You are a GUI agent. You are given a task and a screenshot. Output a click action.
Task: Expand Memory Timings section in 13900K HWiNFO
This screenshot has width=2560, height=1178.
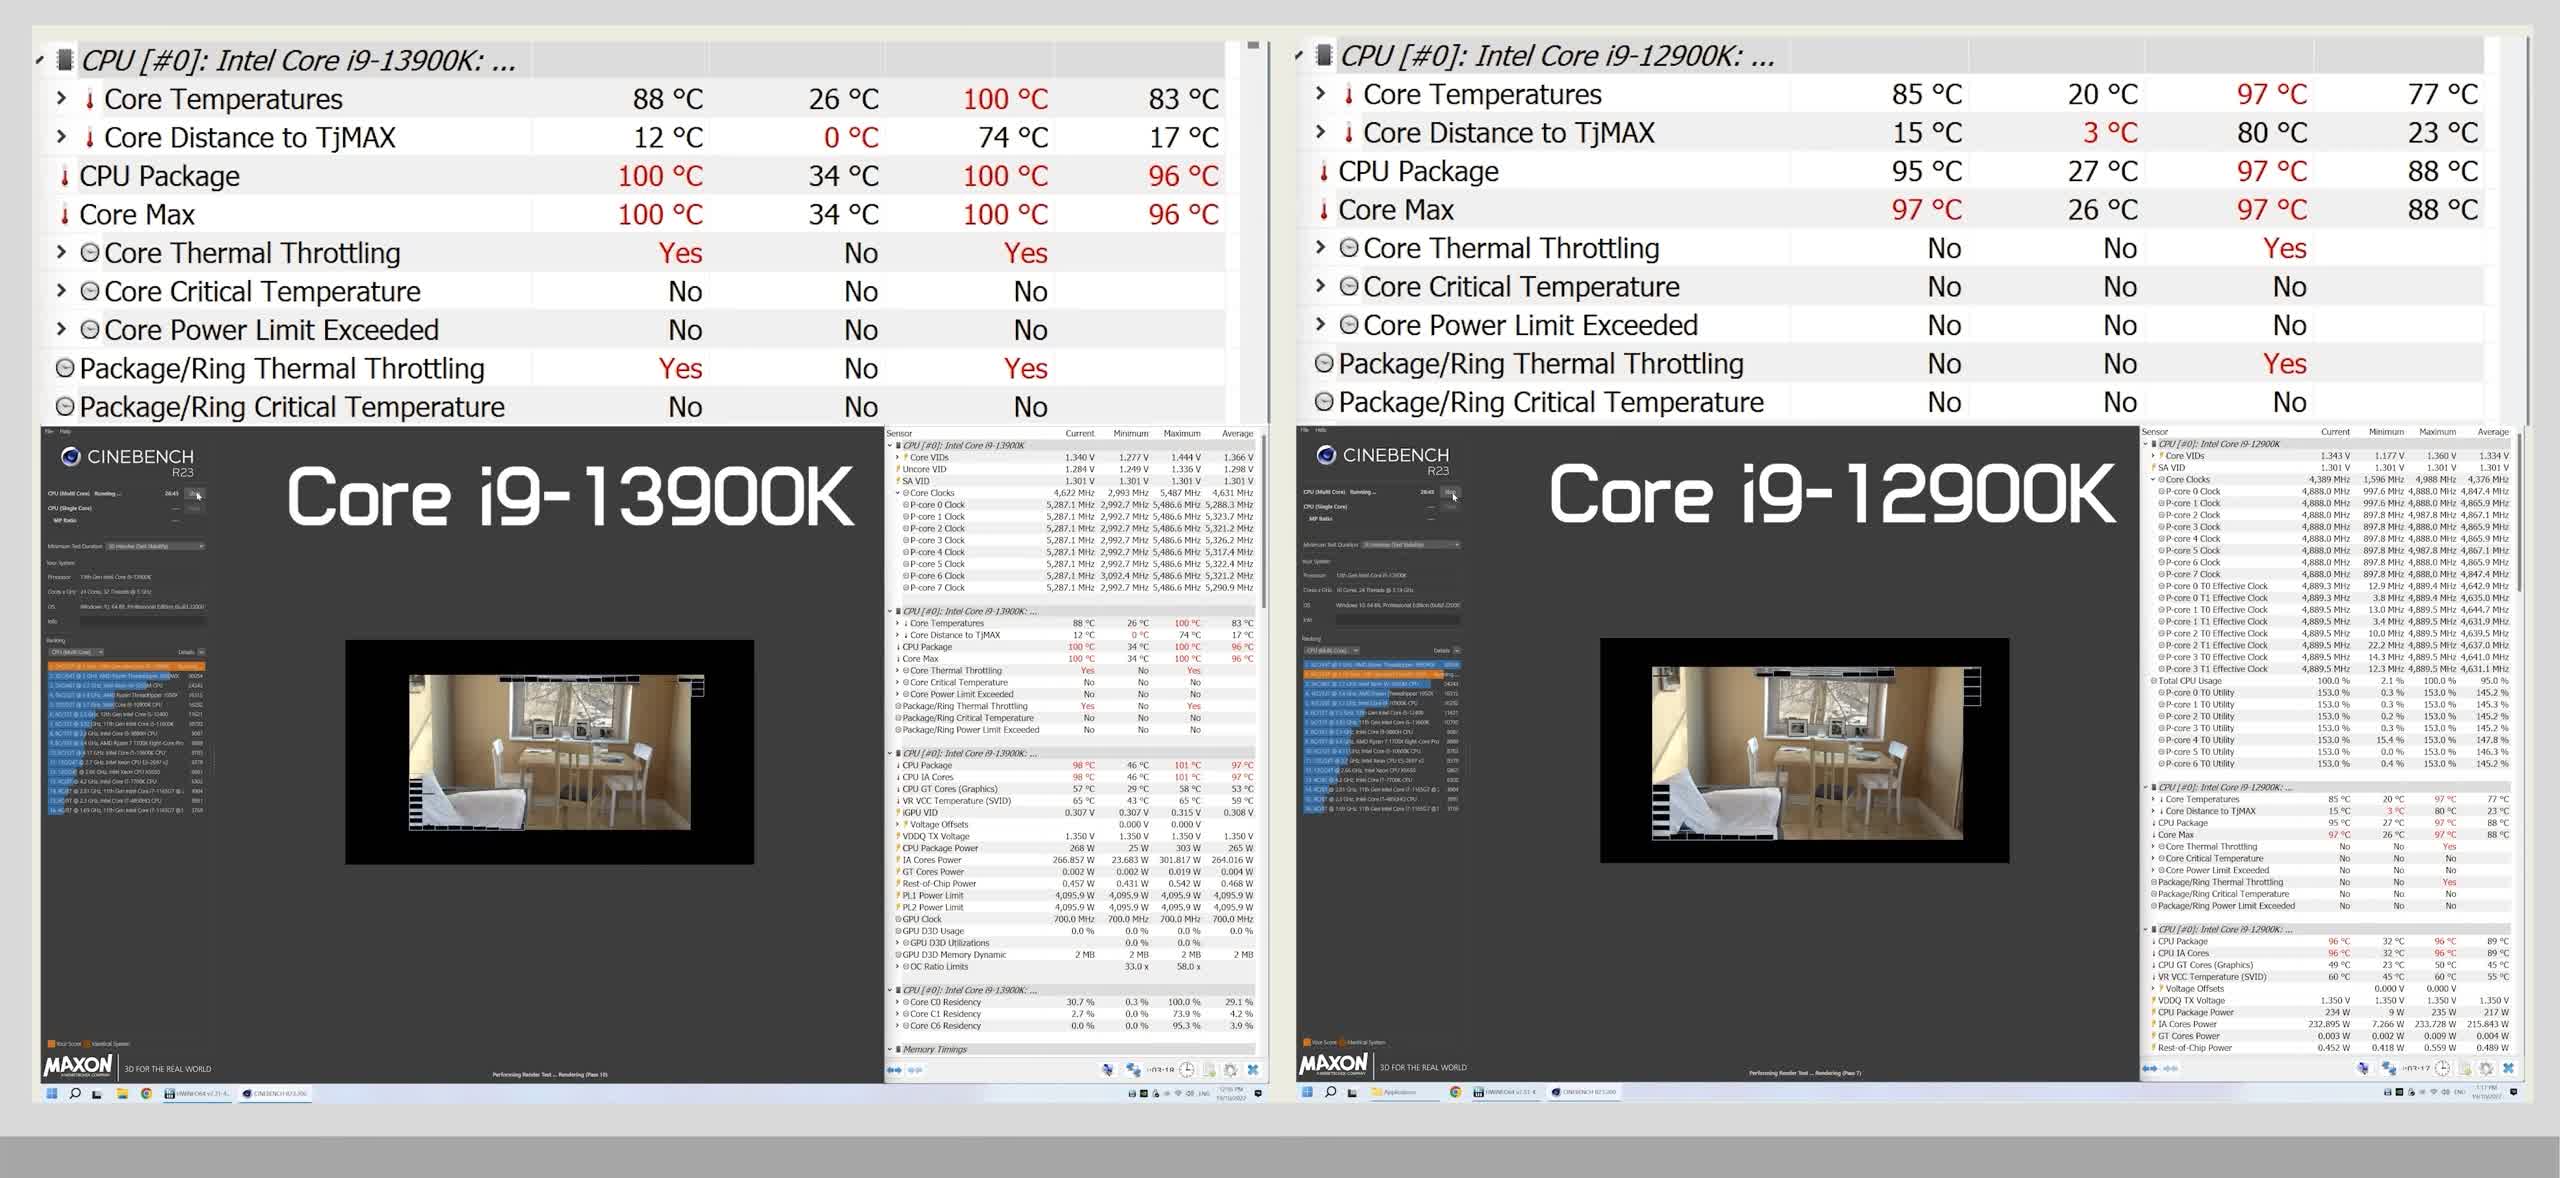click(890, 1049)
